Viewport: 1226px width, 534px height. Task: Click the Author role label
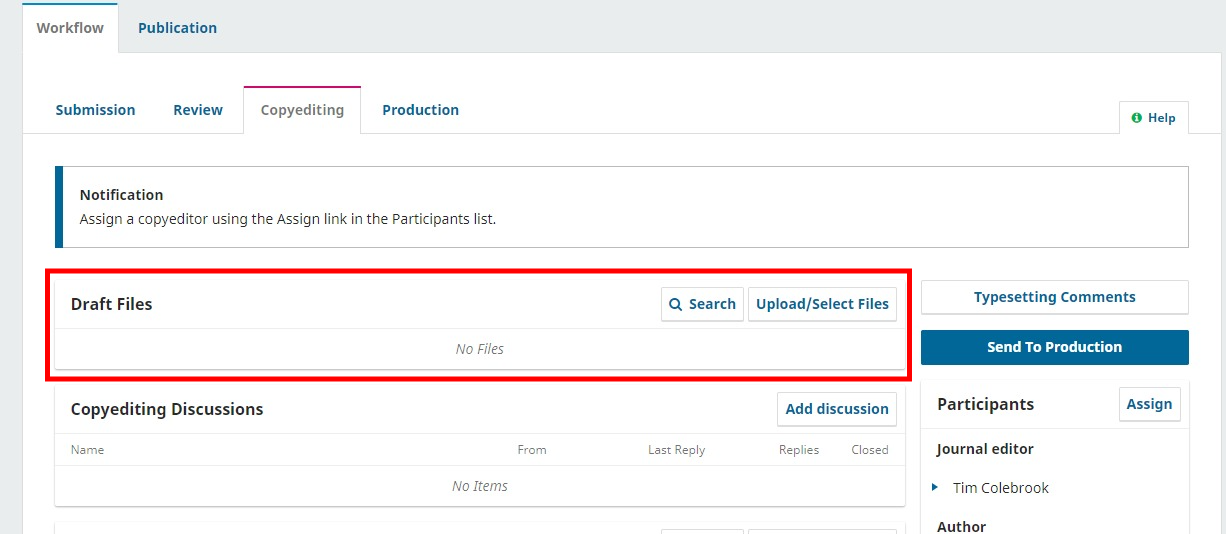(961, 526)
